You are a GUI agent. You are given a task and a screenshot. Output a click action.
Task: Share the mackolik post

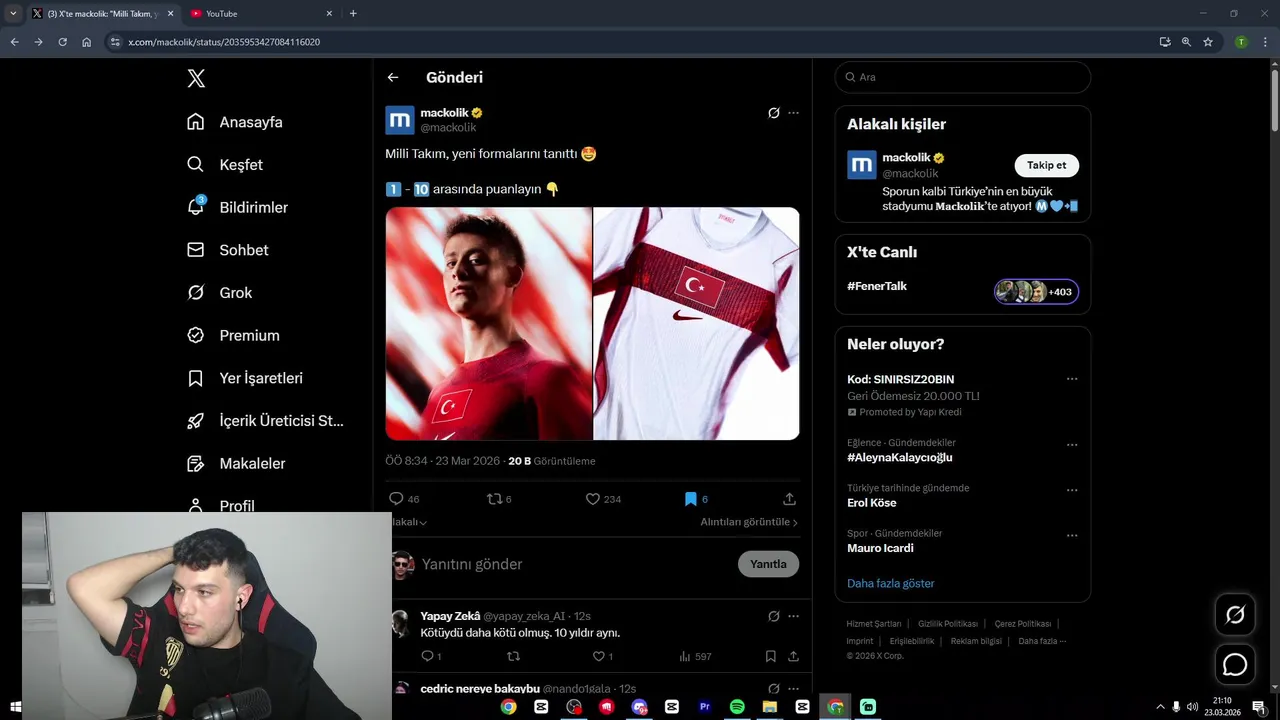(x=789, y=499)
